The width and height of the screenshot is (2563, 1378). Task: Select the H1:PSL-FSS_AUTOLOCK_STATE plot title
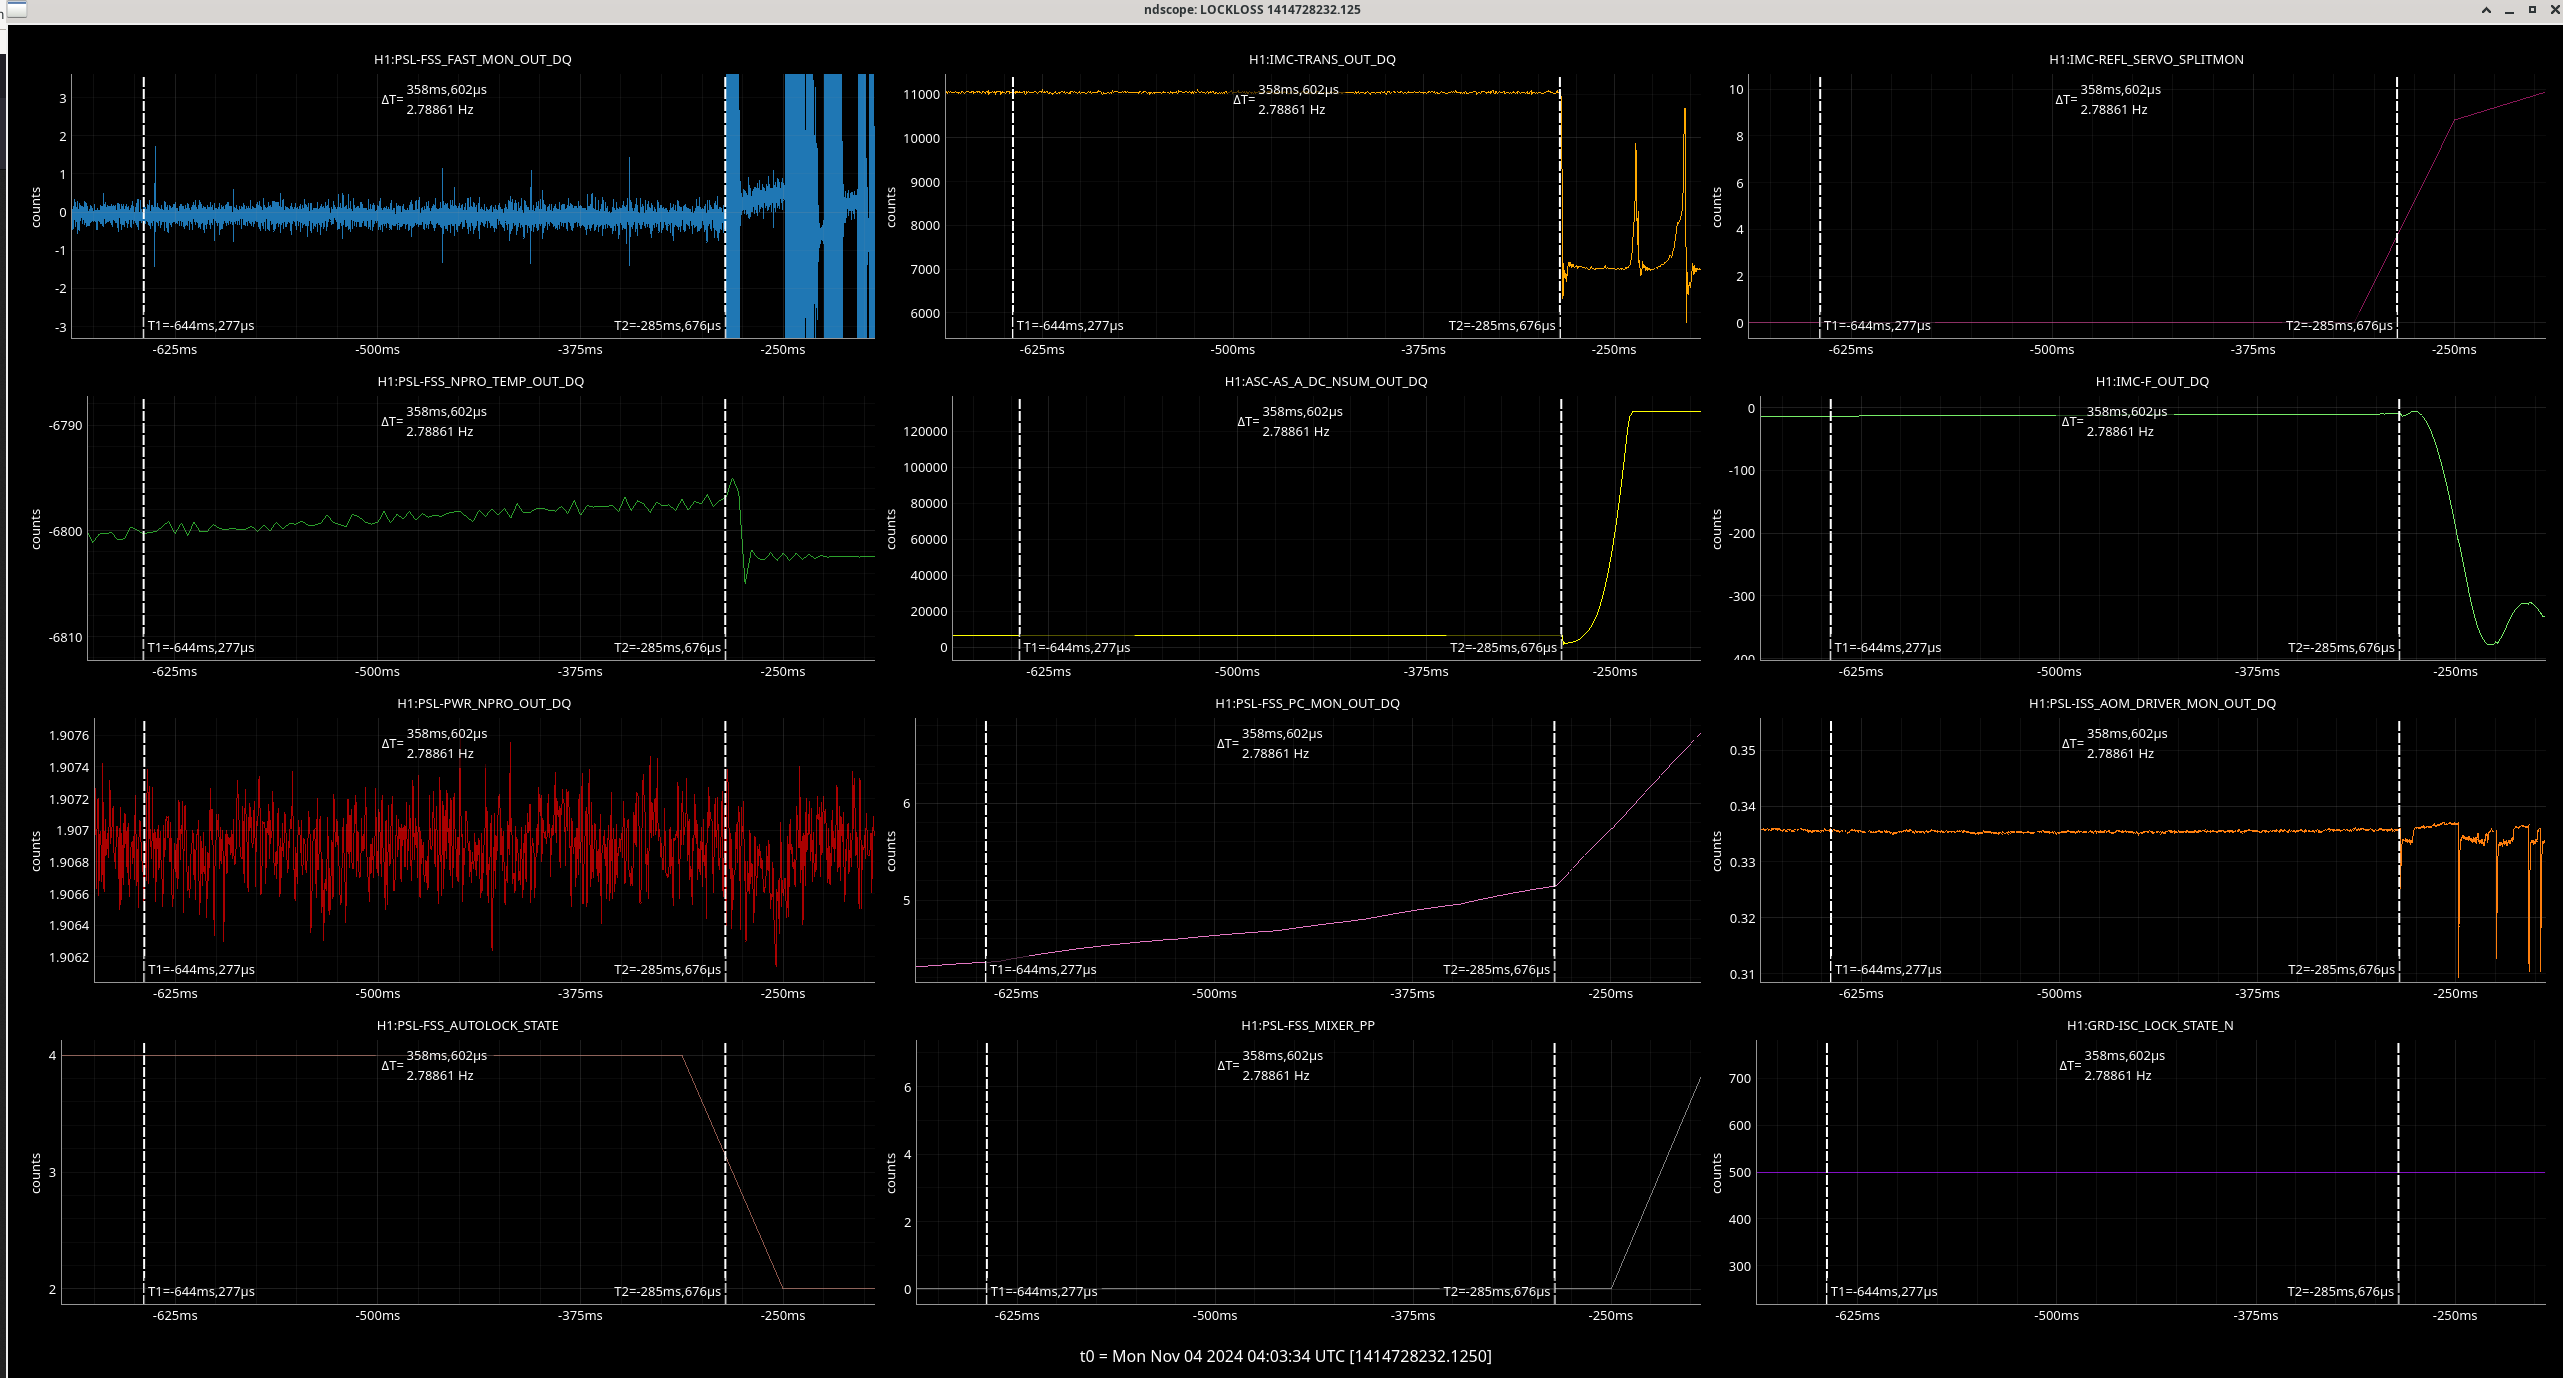[x=468, y=1026]
